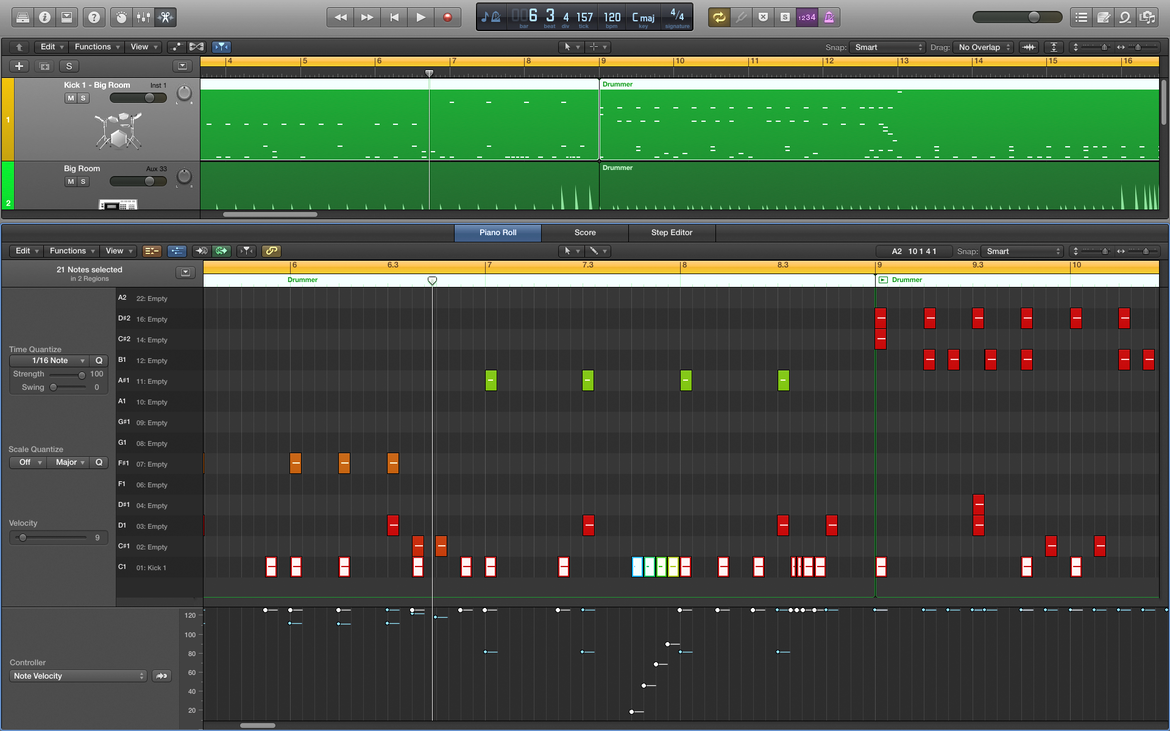This screenshot has width=1170, height=731.
Task: Open List Editors icon
Action: coord(1081,16)
